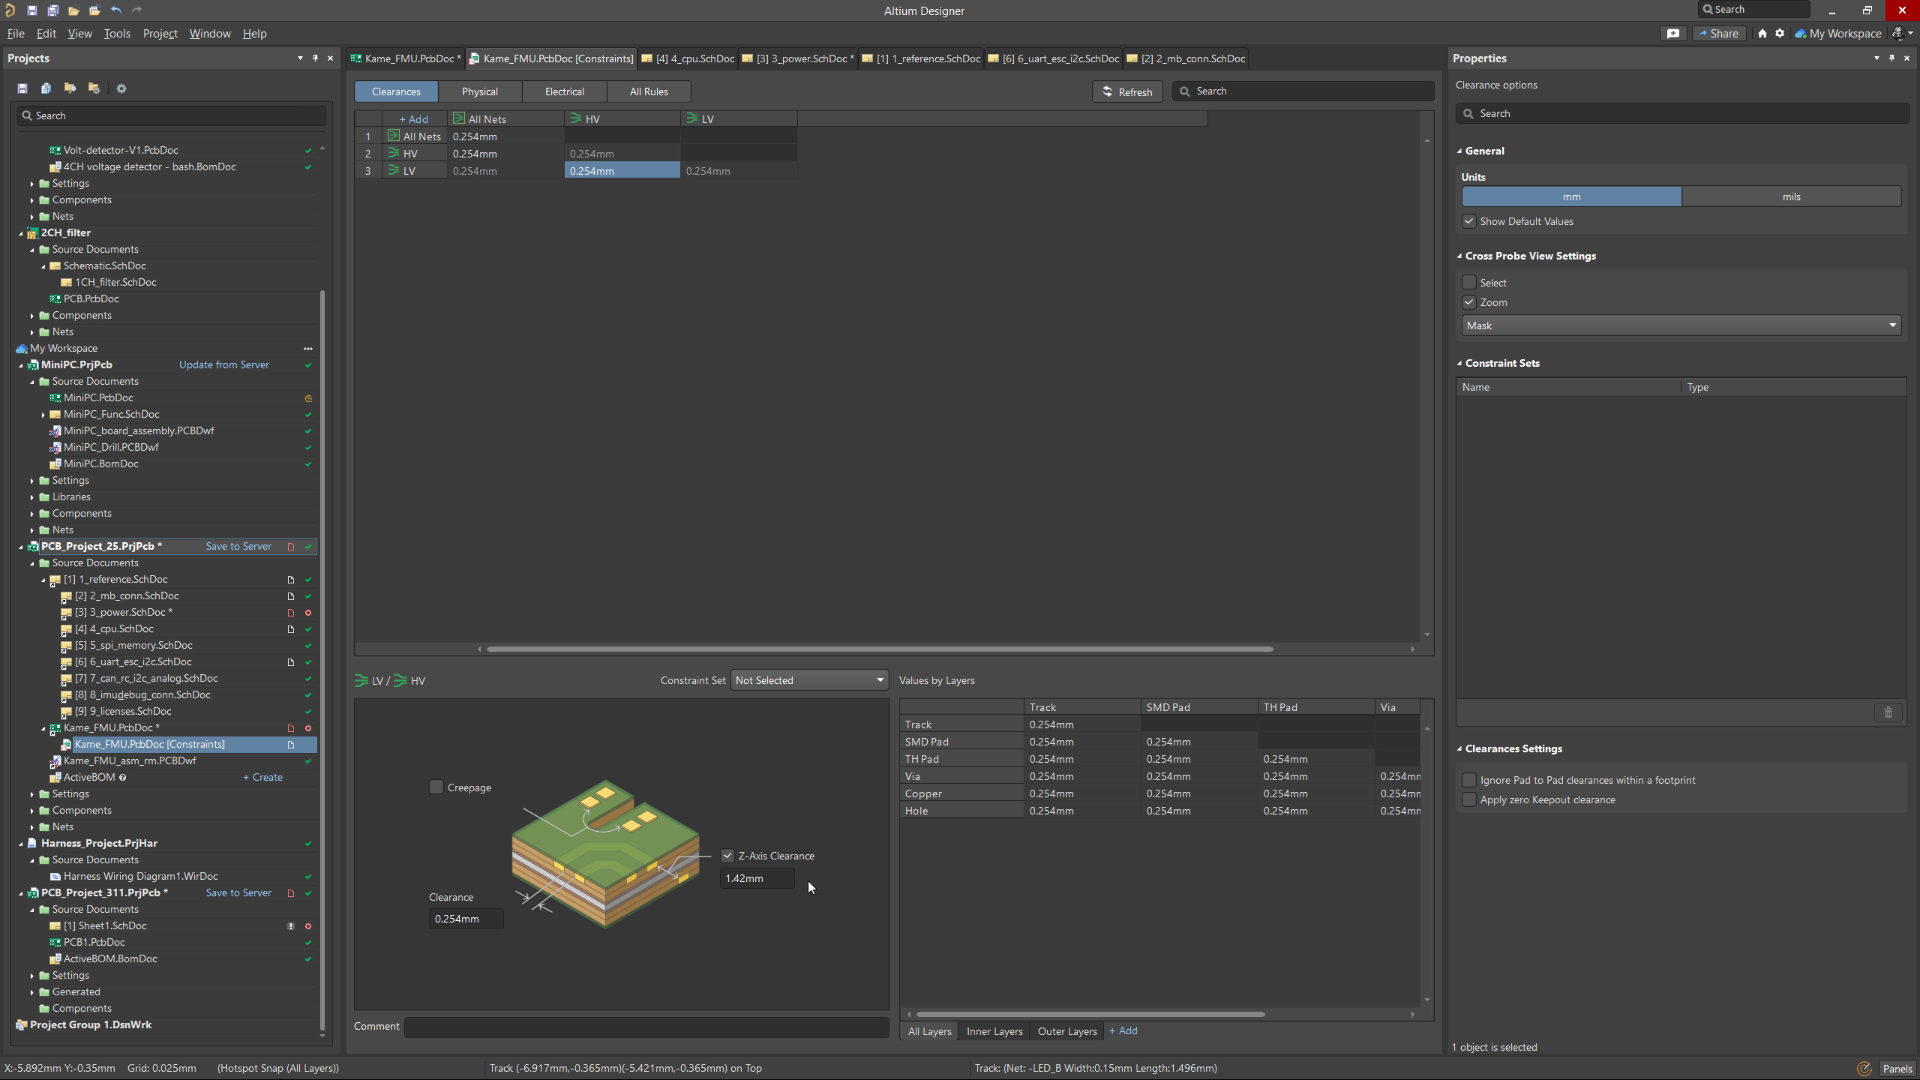Click the clearance matrix horizontal scrollbar

coord(880,649)
